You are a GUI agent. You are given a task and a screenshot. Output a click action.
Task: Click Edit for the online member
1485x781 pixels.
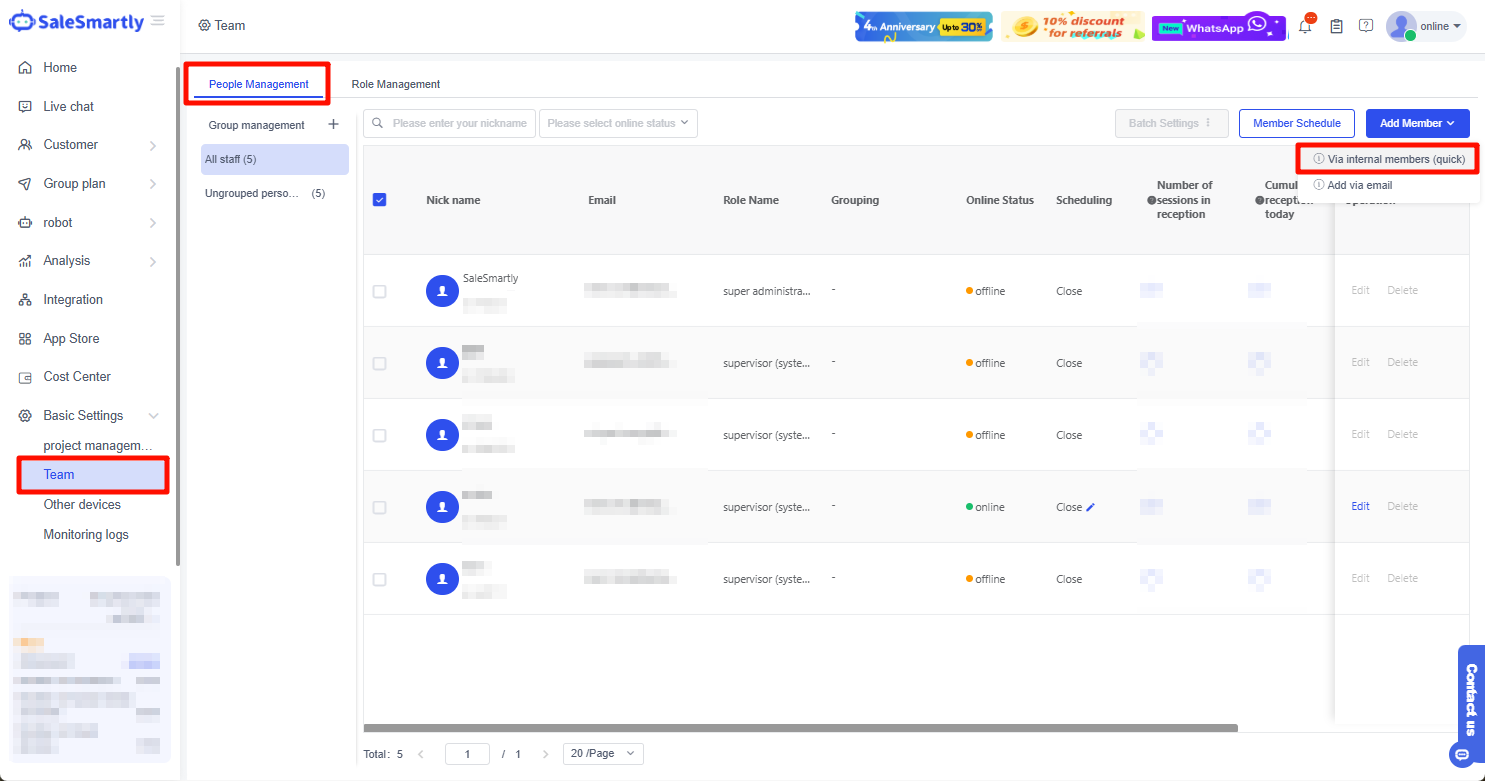[x=1360, y=507]
